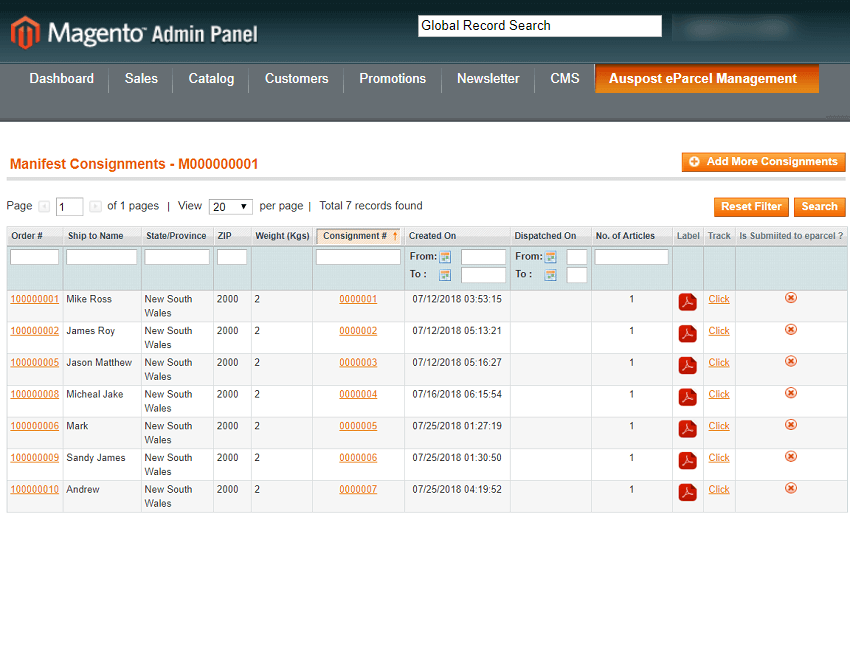Open Created On To date calendar
Image resolution: width=850 pixels, height=650 pixels.
(445, 275)
